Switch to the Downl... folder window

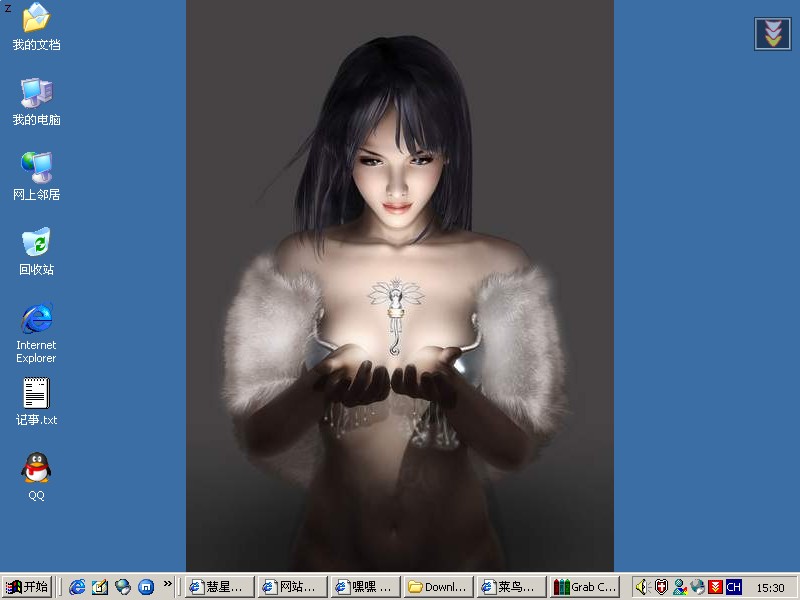click(x=439, y=587)
